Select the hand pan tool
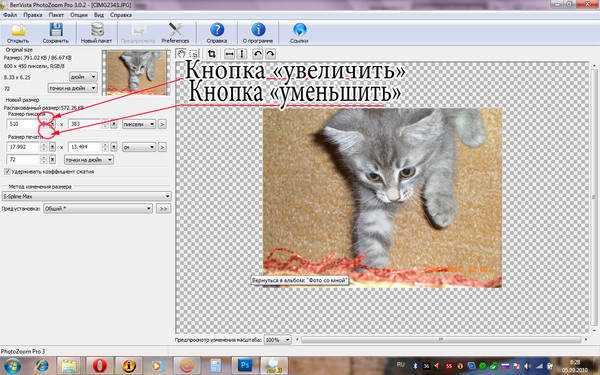 point(181,54)
